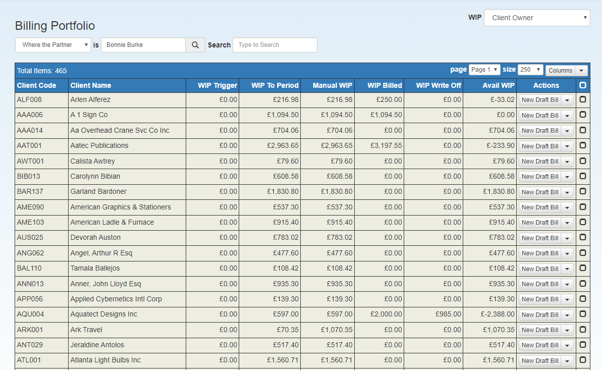Screen dimensions: 602x380
Task: Check the AWT001 row checkbox
Action: 582,161
